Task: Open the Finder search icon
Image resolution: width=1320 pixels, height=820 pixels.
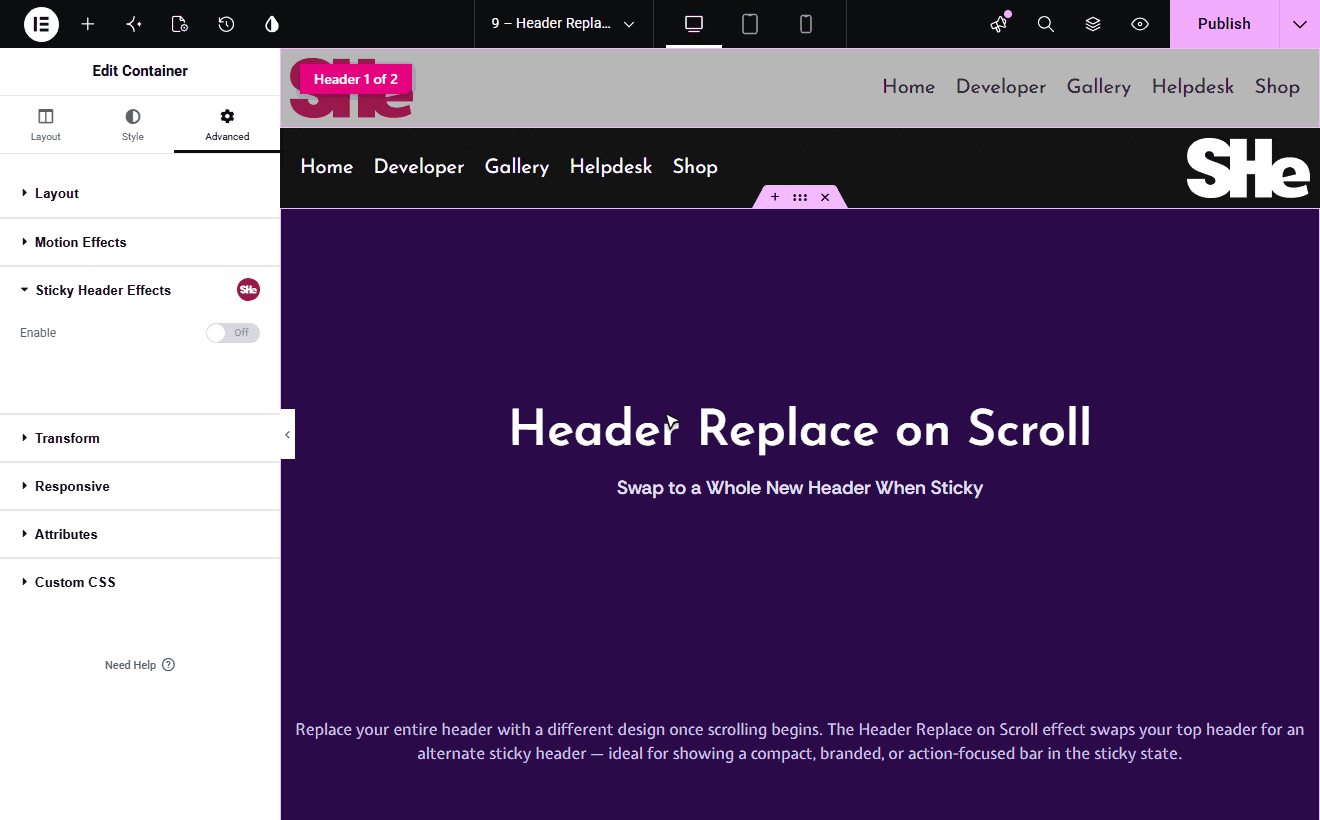Action: 1046,24
